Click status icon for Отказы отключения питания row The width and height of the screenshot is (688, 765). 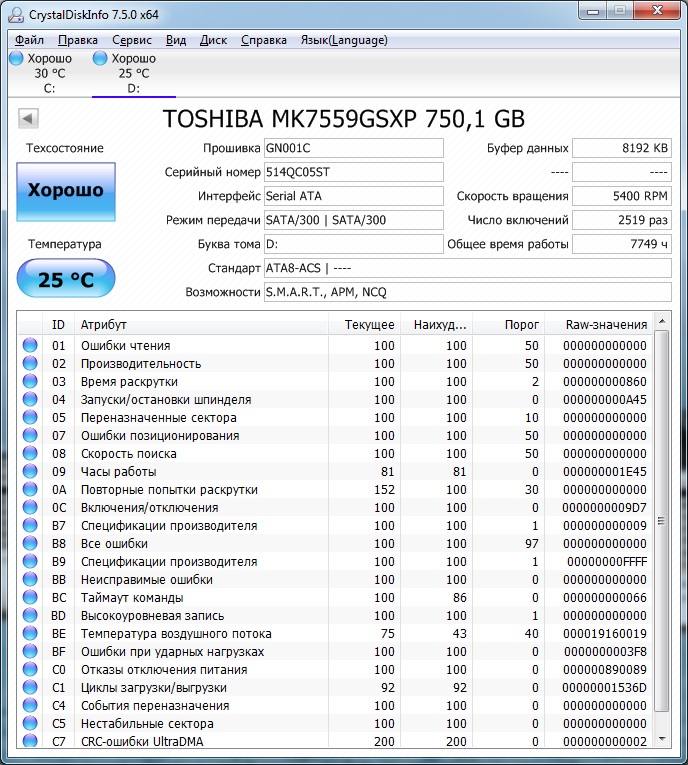[x=30, y=669]
